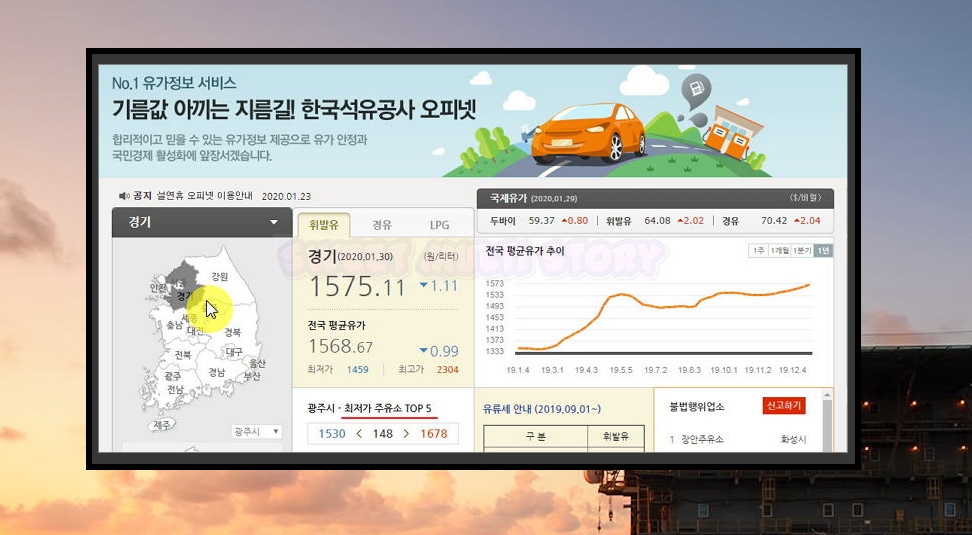Click the 휘발유 table column header
Image resolution: width=972 pixels, height=535 pixels.
(616, 437)
